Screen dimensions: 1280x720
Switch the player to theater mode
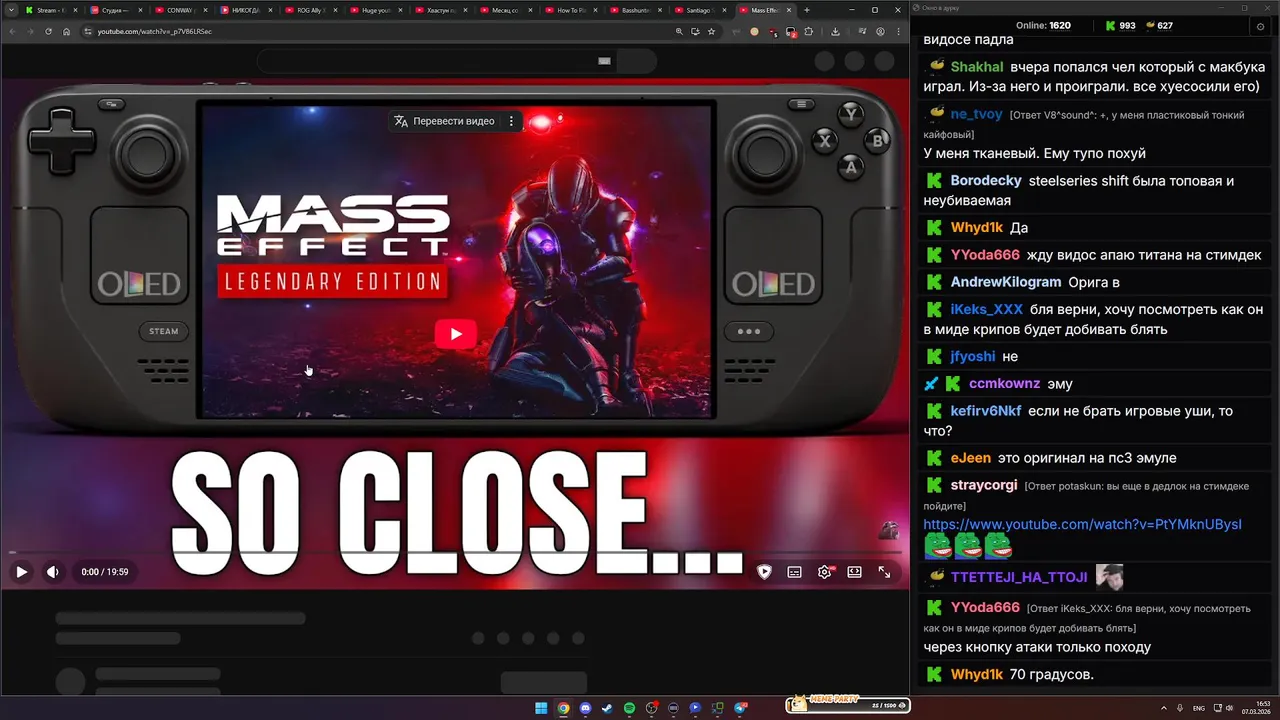pyautogui.click(x=855, y=572)
